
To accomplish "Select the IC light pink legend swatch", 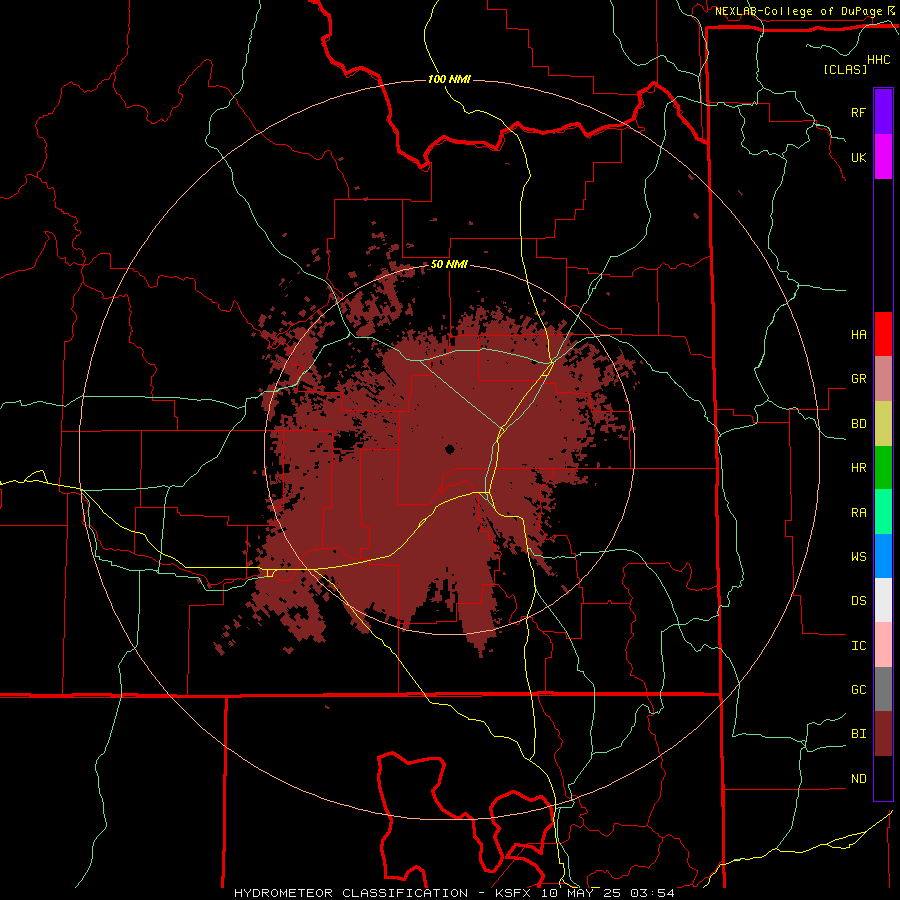I will pyautogui.click(x=883, y=645).
